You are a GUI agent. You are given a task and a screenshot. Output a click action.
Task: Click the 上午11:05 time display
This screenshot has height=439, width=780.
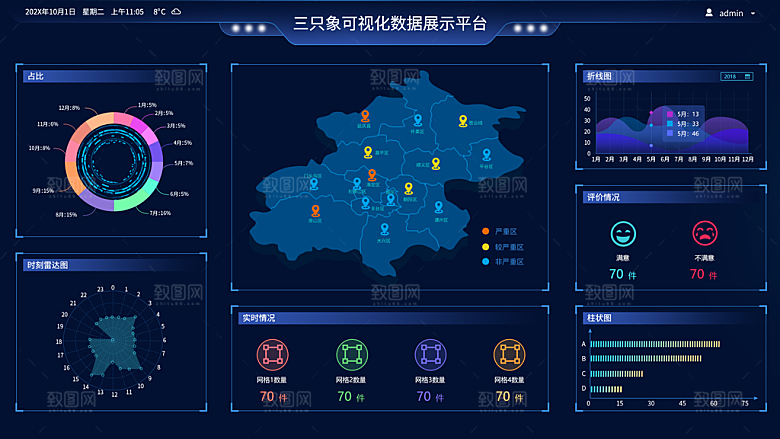coord(127,12)
